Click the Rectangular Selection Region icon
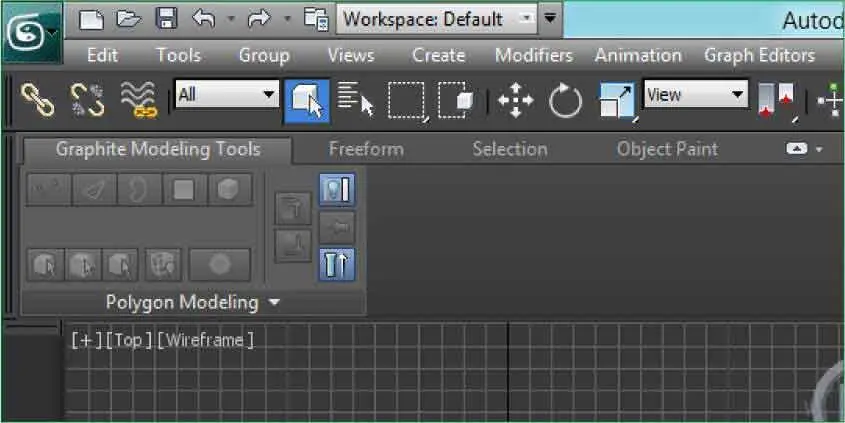Viewport: 845px width, 423px height. tap(407, 100)
